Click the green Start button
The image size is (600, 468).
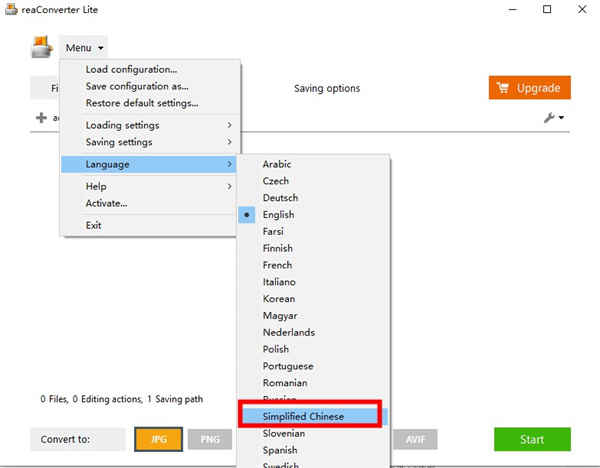tap(532, 439)
